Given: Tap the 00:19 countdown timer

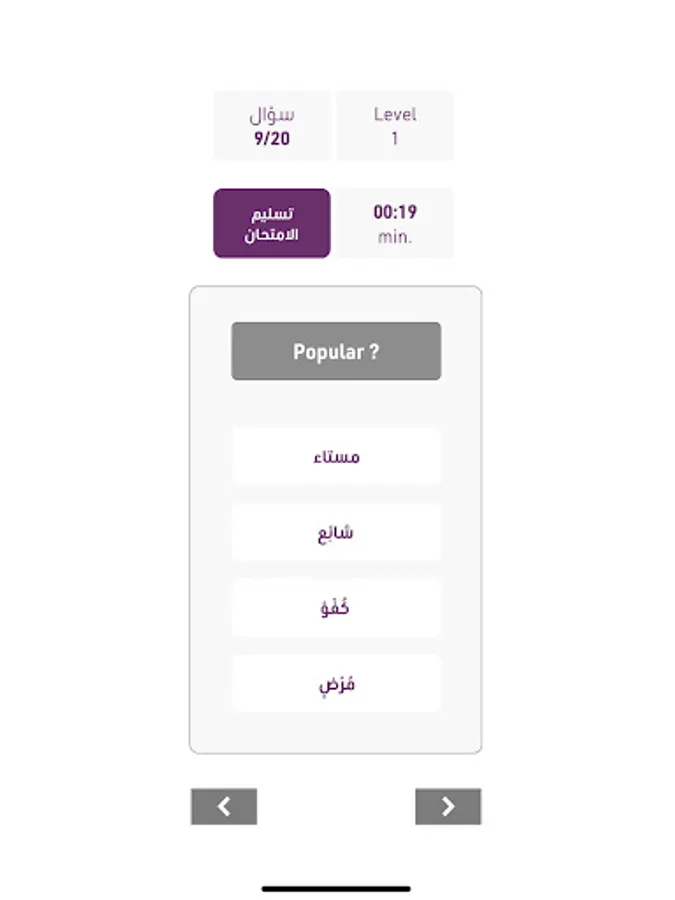Looking at the screenshot, I should pyautogui.click(x=395, y=212).
